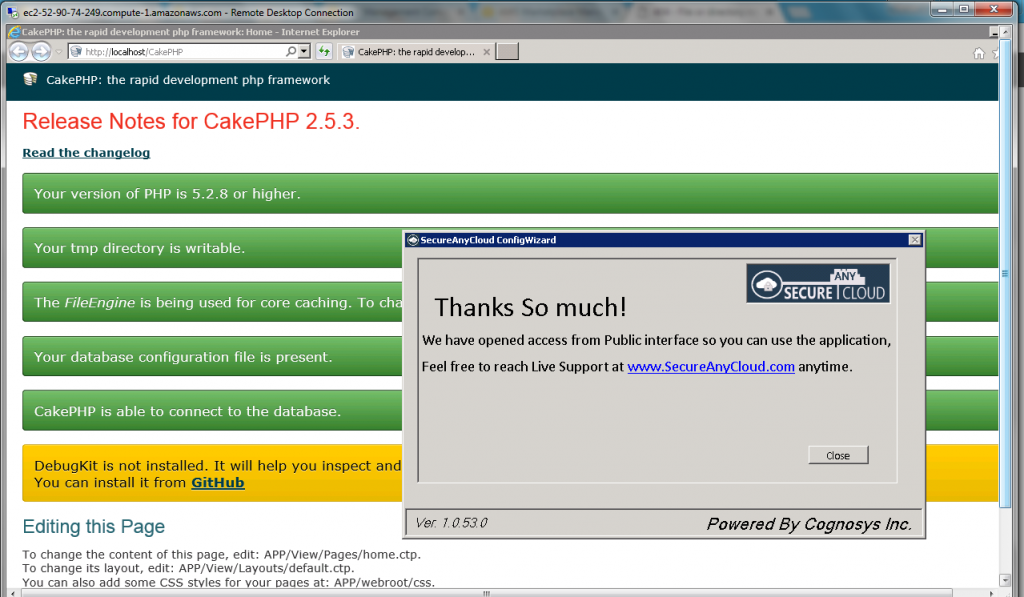Screen dimensions: 1024x597
Task: Click the GitHub link in the DebugKit notice
Action: tap(218, 482)
